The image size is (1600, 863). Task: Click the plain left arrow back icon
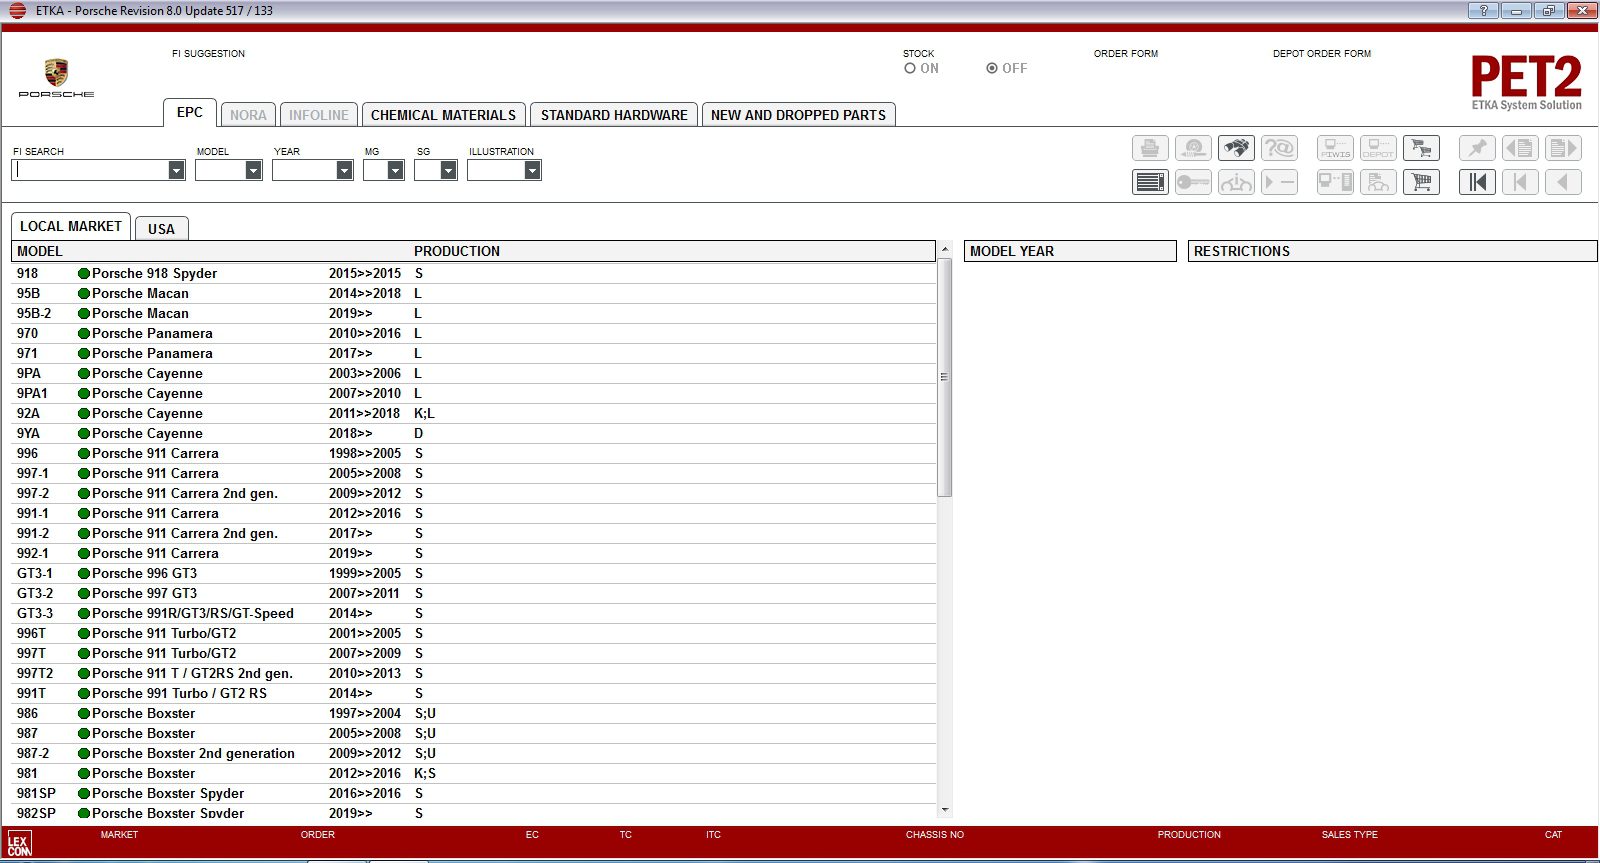pos(1563,182)
